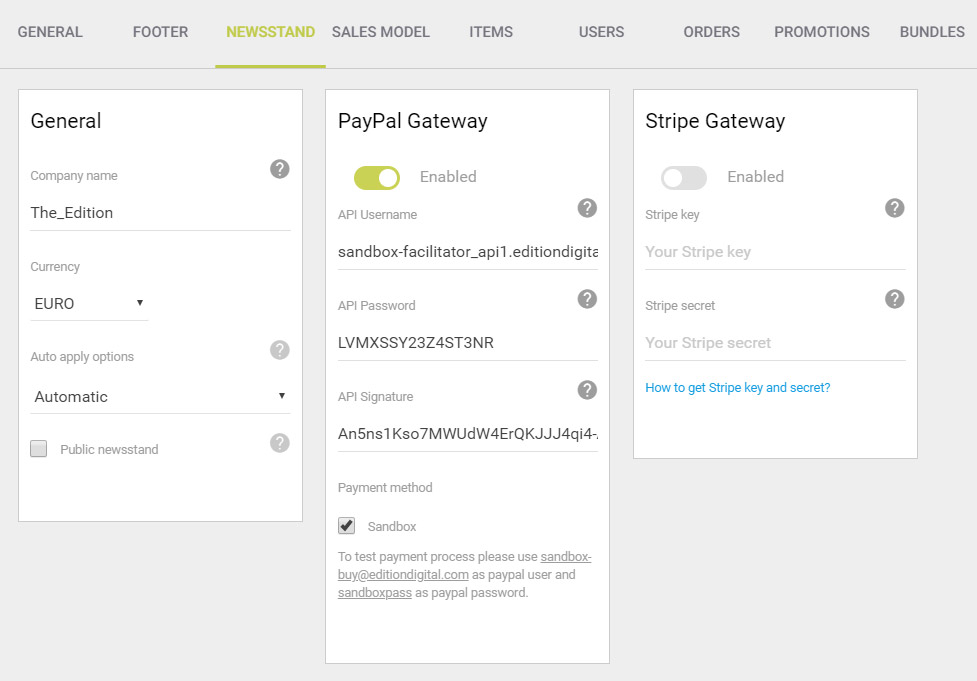This screenshot has width=977, height=681.
Task: Open help icon for Stripe key
Action: [x=895, y=208]
